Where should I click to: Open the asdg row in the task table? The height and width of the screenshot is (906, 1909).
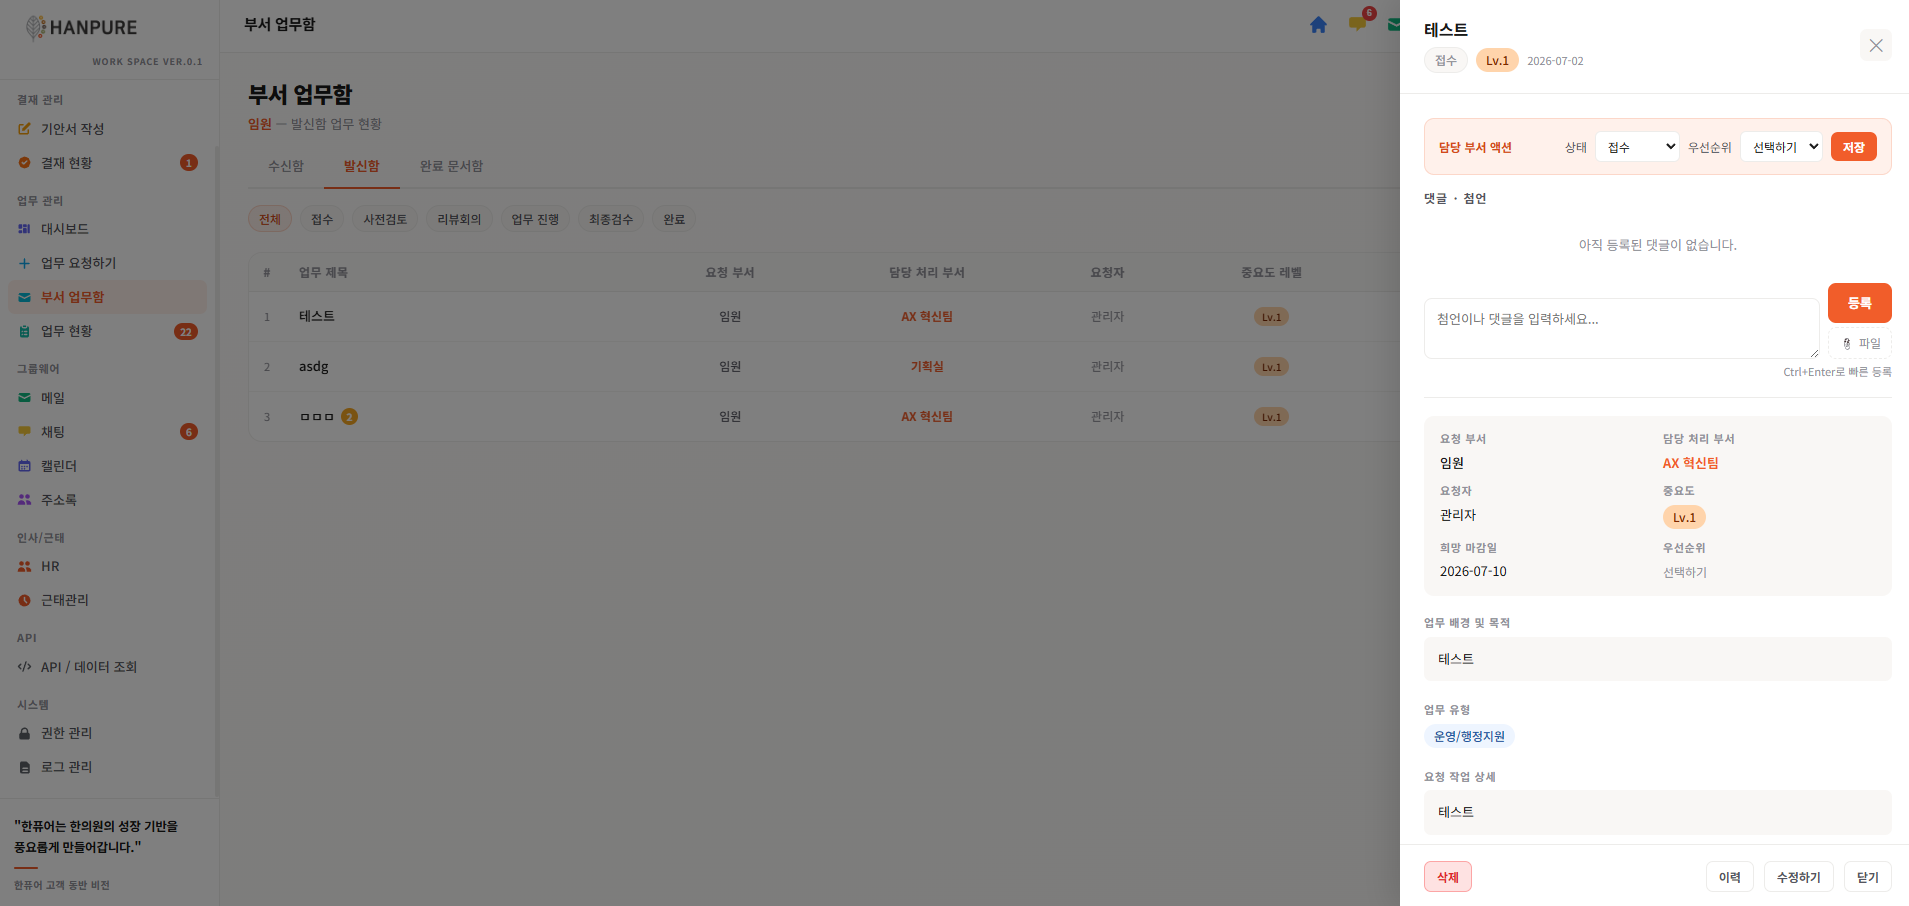824,367
